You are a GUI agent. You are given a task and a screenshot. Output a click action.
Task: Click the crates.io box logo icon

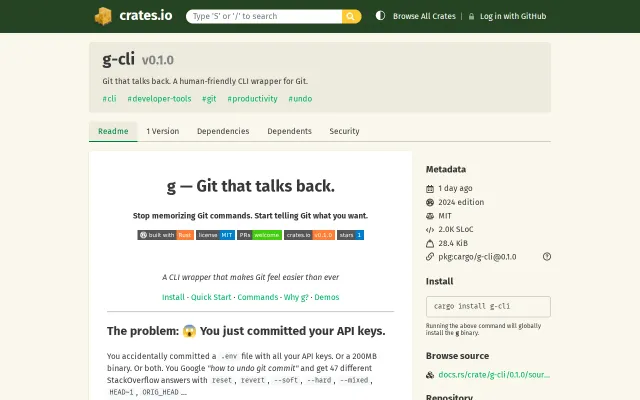(103, 16)
